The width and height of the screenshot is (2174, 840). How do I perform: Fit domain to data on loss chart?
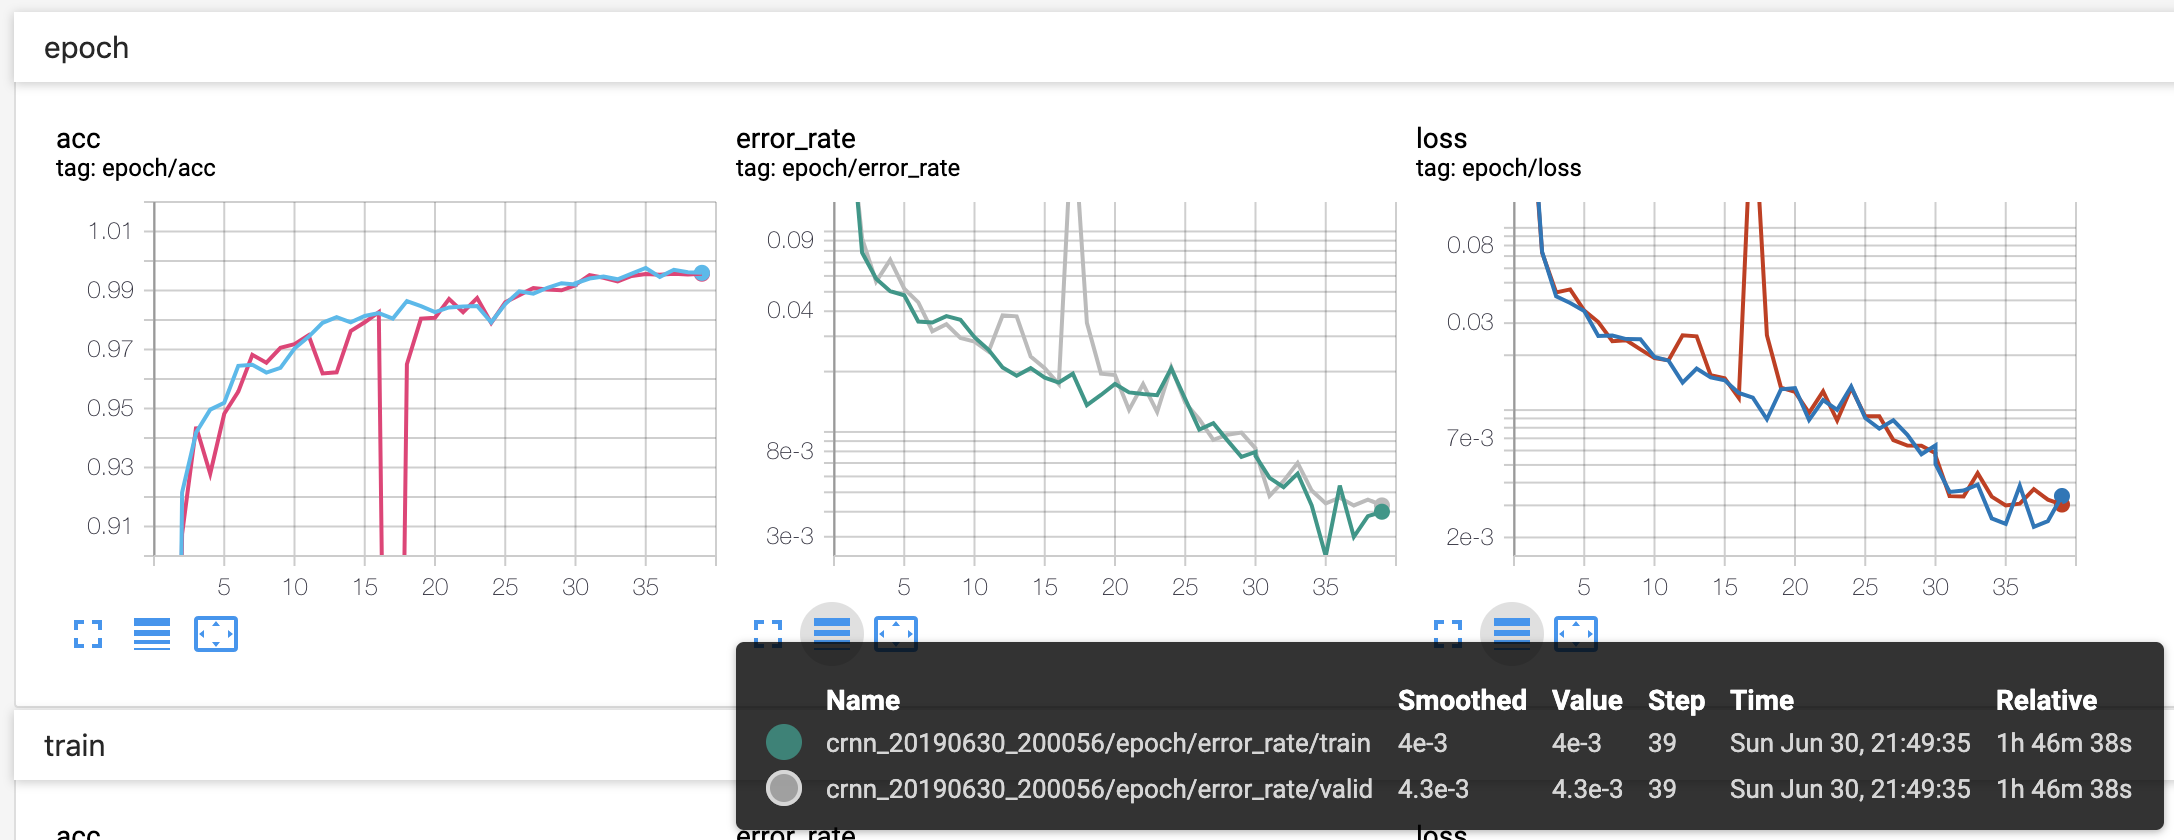(x=1576, y=633)
